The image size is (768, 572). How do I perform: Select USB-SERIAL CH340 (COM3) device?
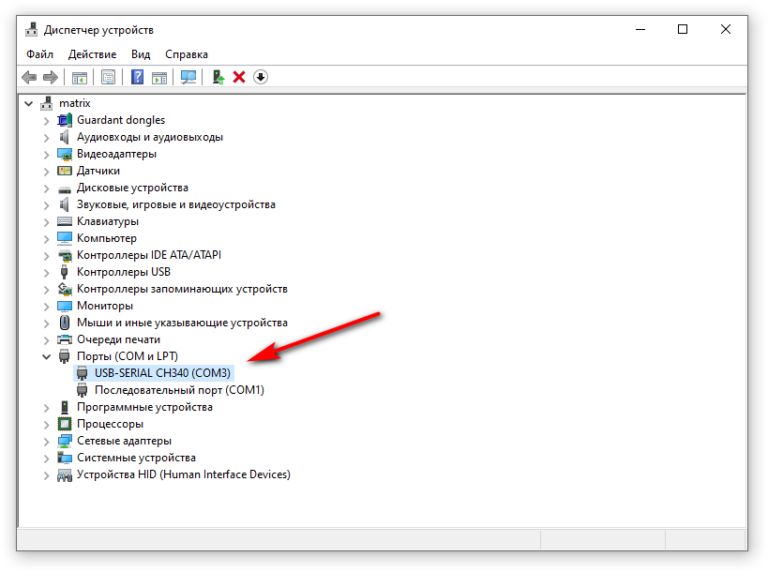tap(162, 373)
